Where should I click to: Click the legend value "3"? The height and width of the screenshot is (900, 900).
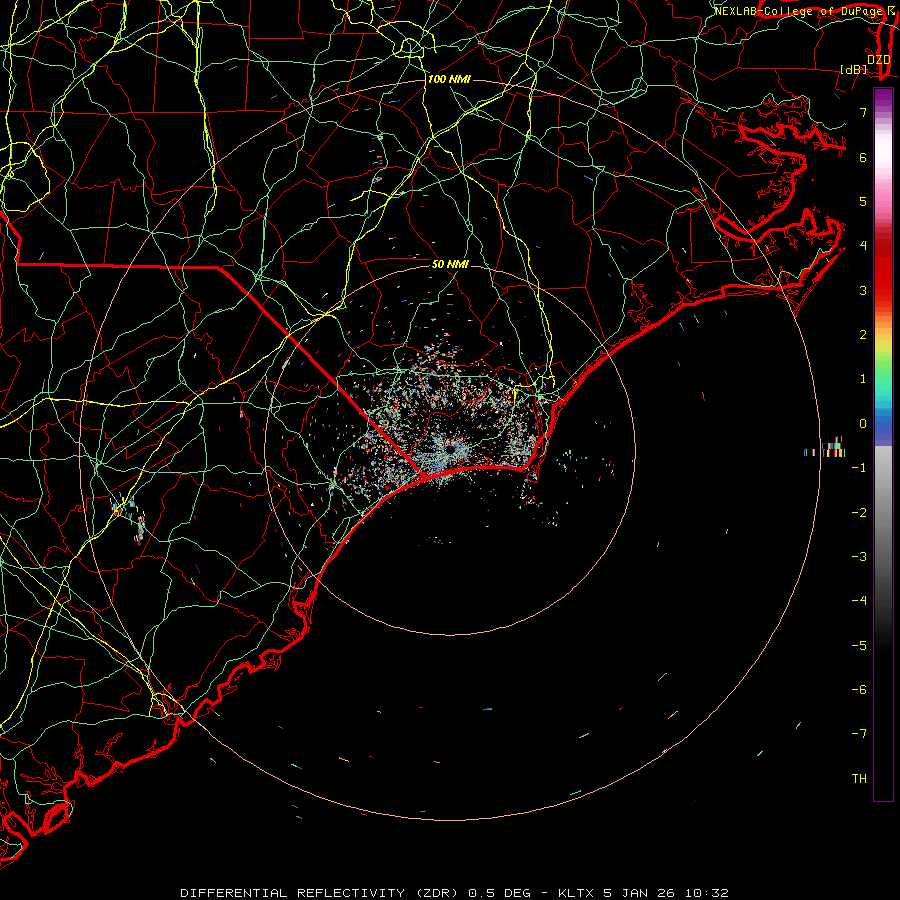click(863, 290)
